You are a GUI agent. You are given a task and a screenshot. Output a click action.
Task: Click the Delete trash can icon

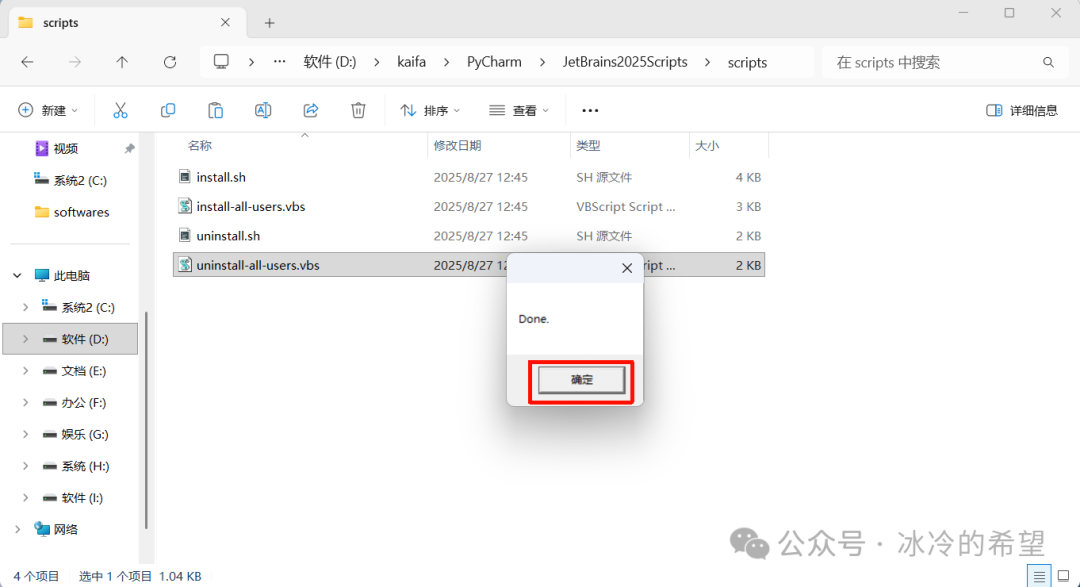(358, 110)
